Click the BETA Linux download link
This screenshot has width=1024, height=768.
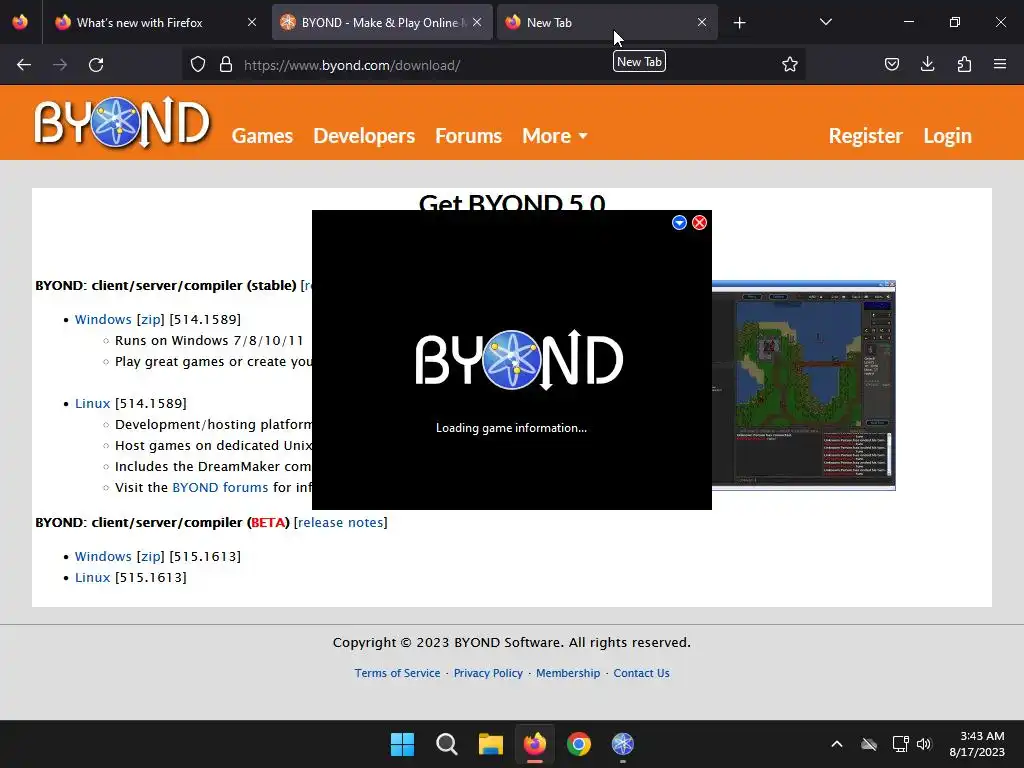pyautogui.click(x=92, y=577)
